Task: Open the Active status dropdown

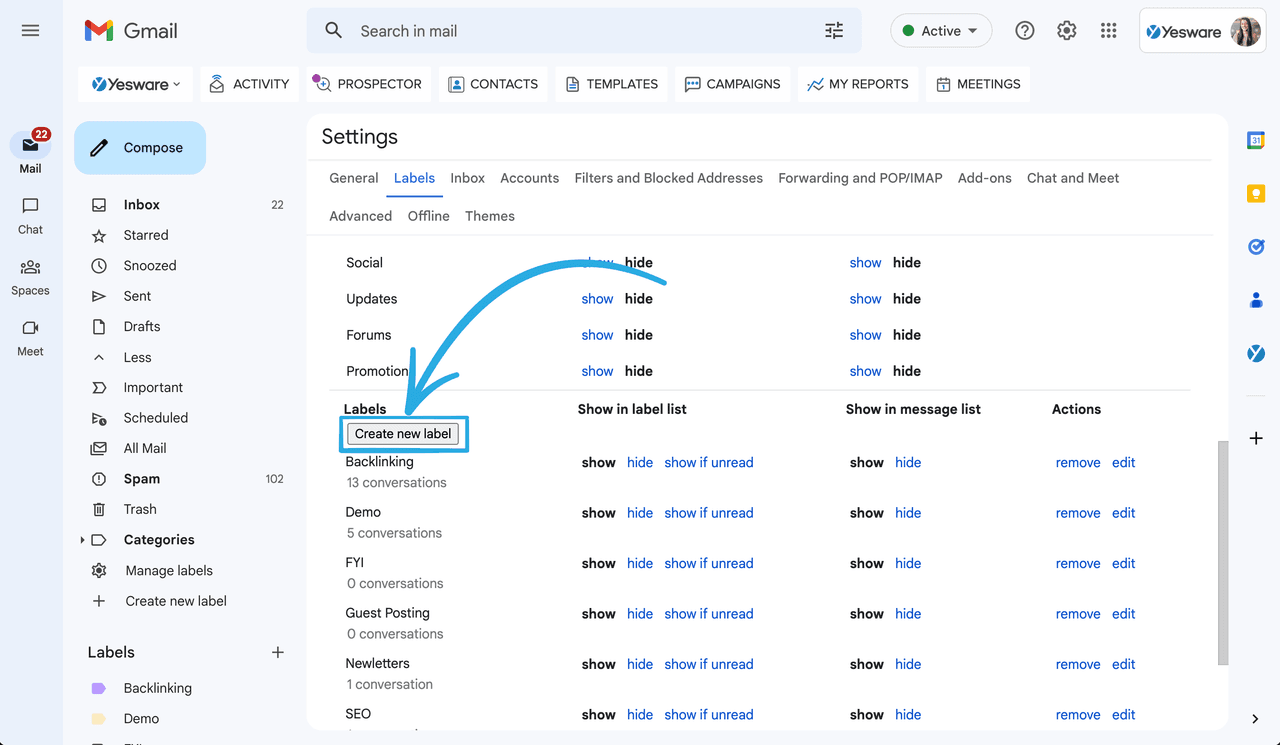Action: coord(941,30)
